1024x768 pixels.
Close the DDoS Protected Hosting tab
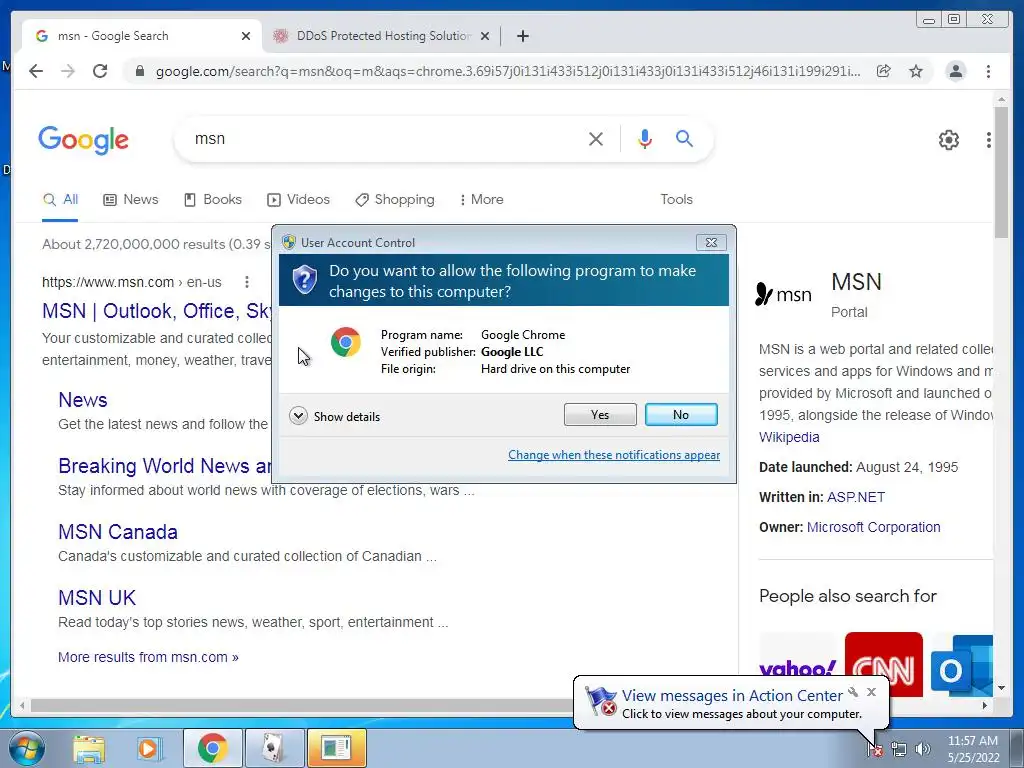click(x=485, y=36)
